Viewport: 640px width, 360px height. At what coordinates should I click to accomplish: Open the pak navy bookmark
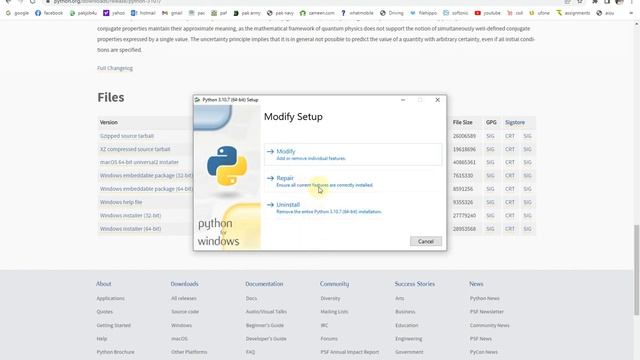tap(280, 13)
